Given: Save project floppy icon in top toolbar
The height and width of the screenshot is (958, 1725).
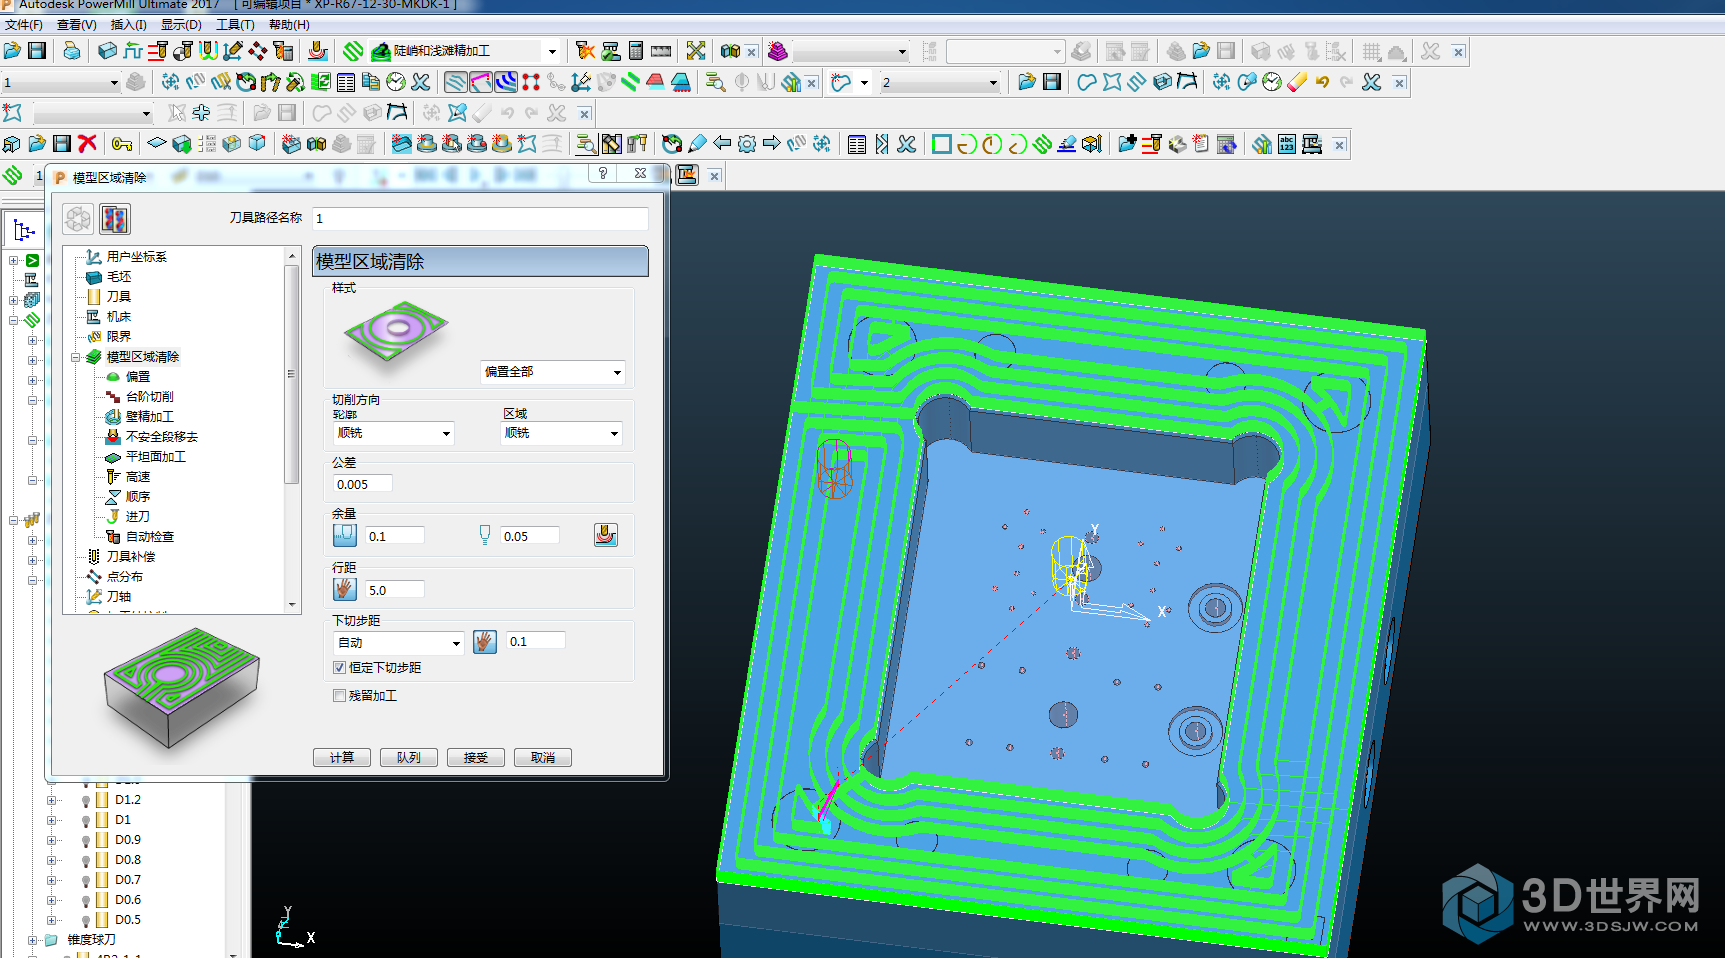Looking at the screenshot, I should (38, 51).
